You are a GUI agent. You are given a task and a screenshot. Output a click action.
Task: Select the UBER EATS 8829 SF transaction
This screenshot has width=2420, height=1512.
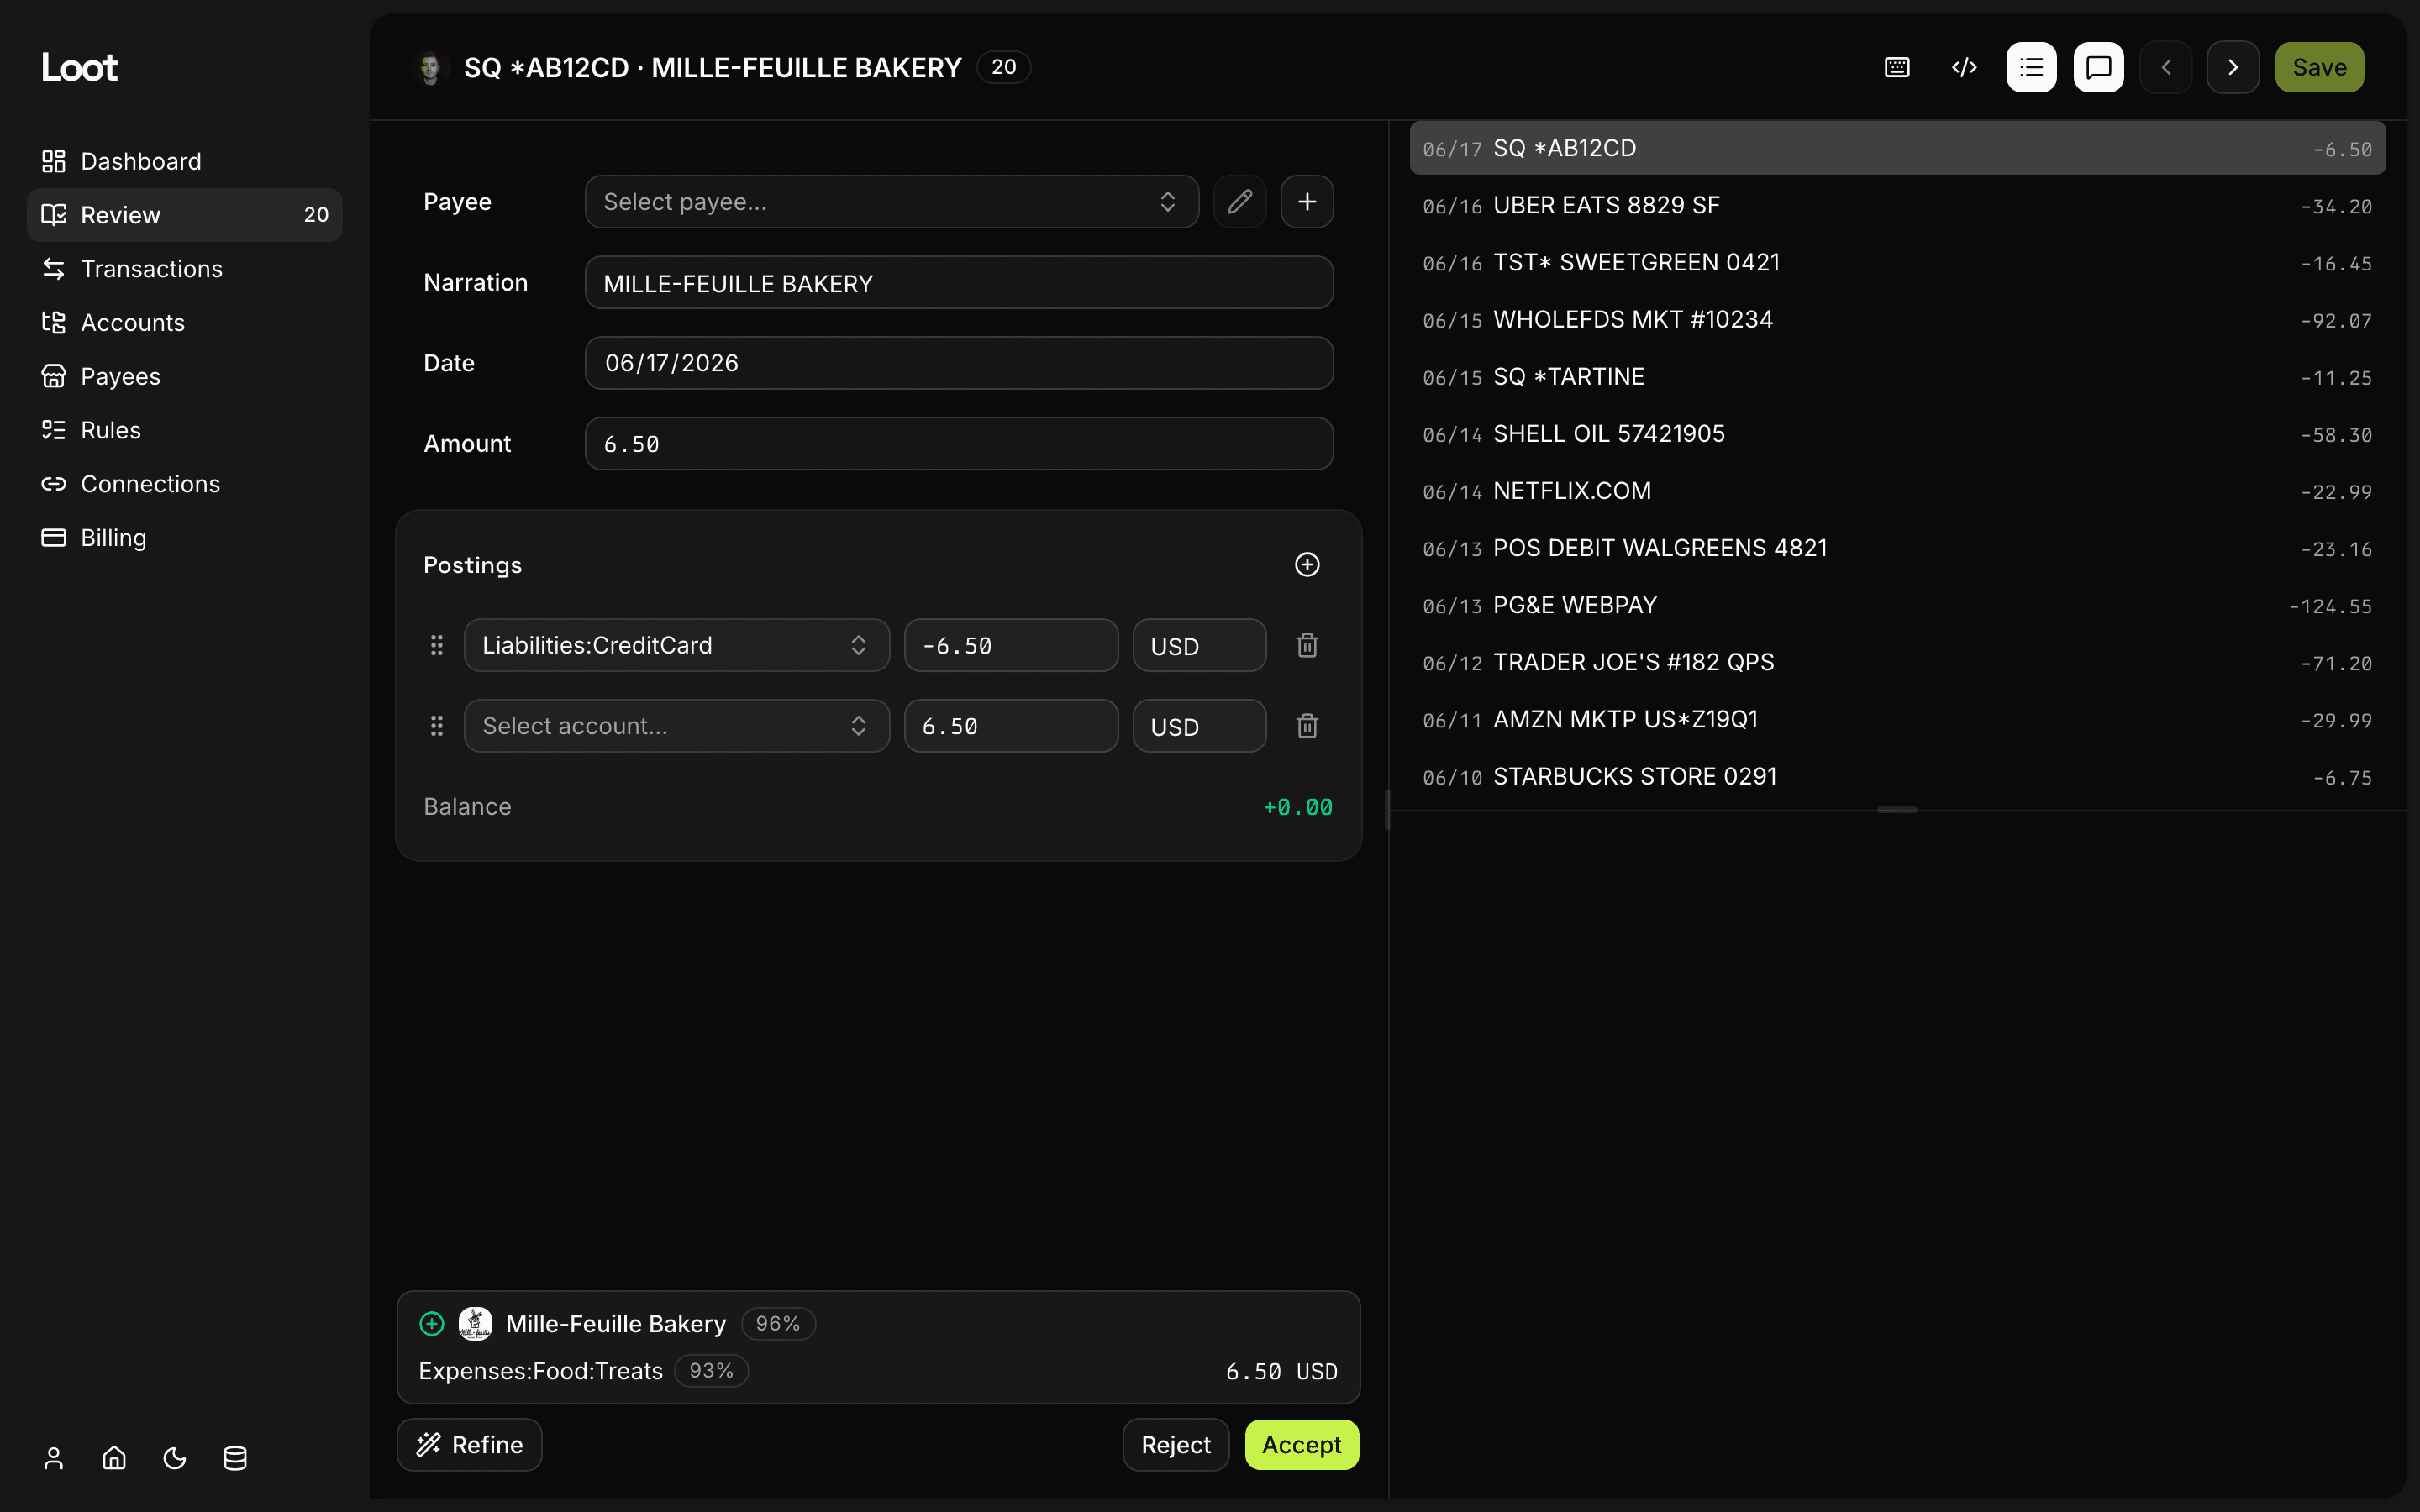click(x=1897, y=205)
